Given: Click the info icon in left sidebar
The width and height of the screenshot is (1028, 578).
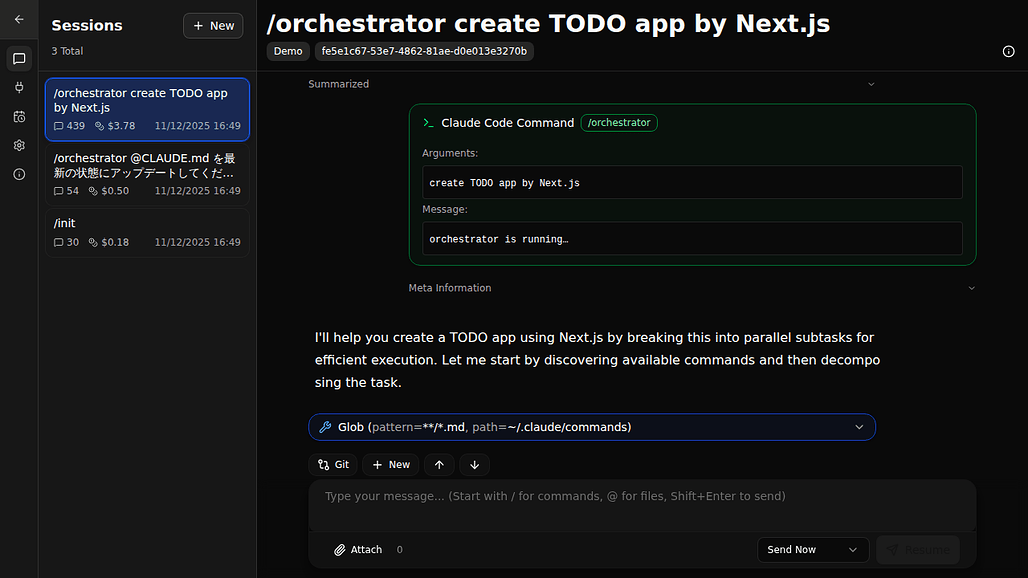Looking at the screenshot, I should 19,175.
